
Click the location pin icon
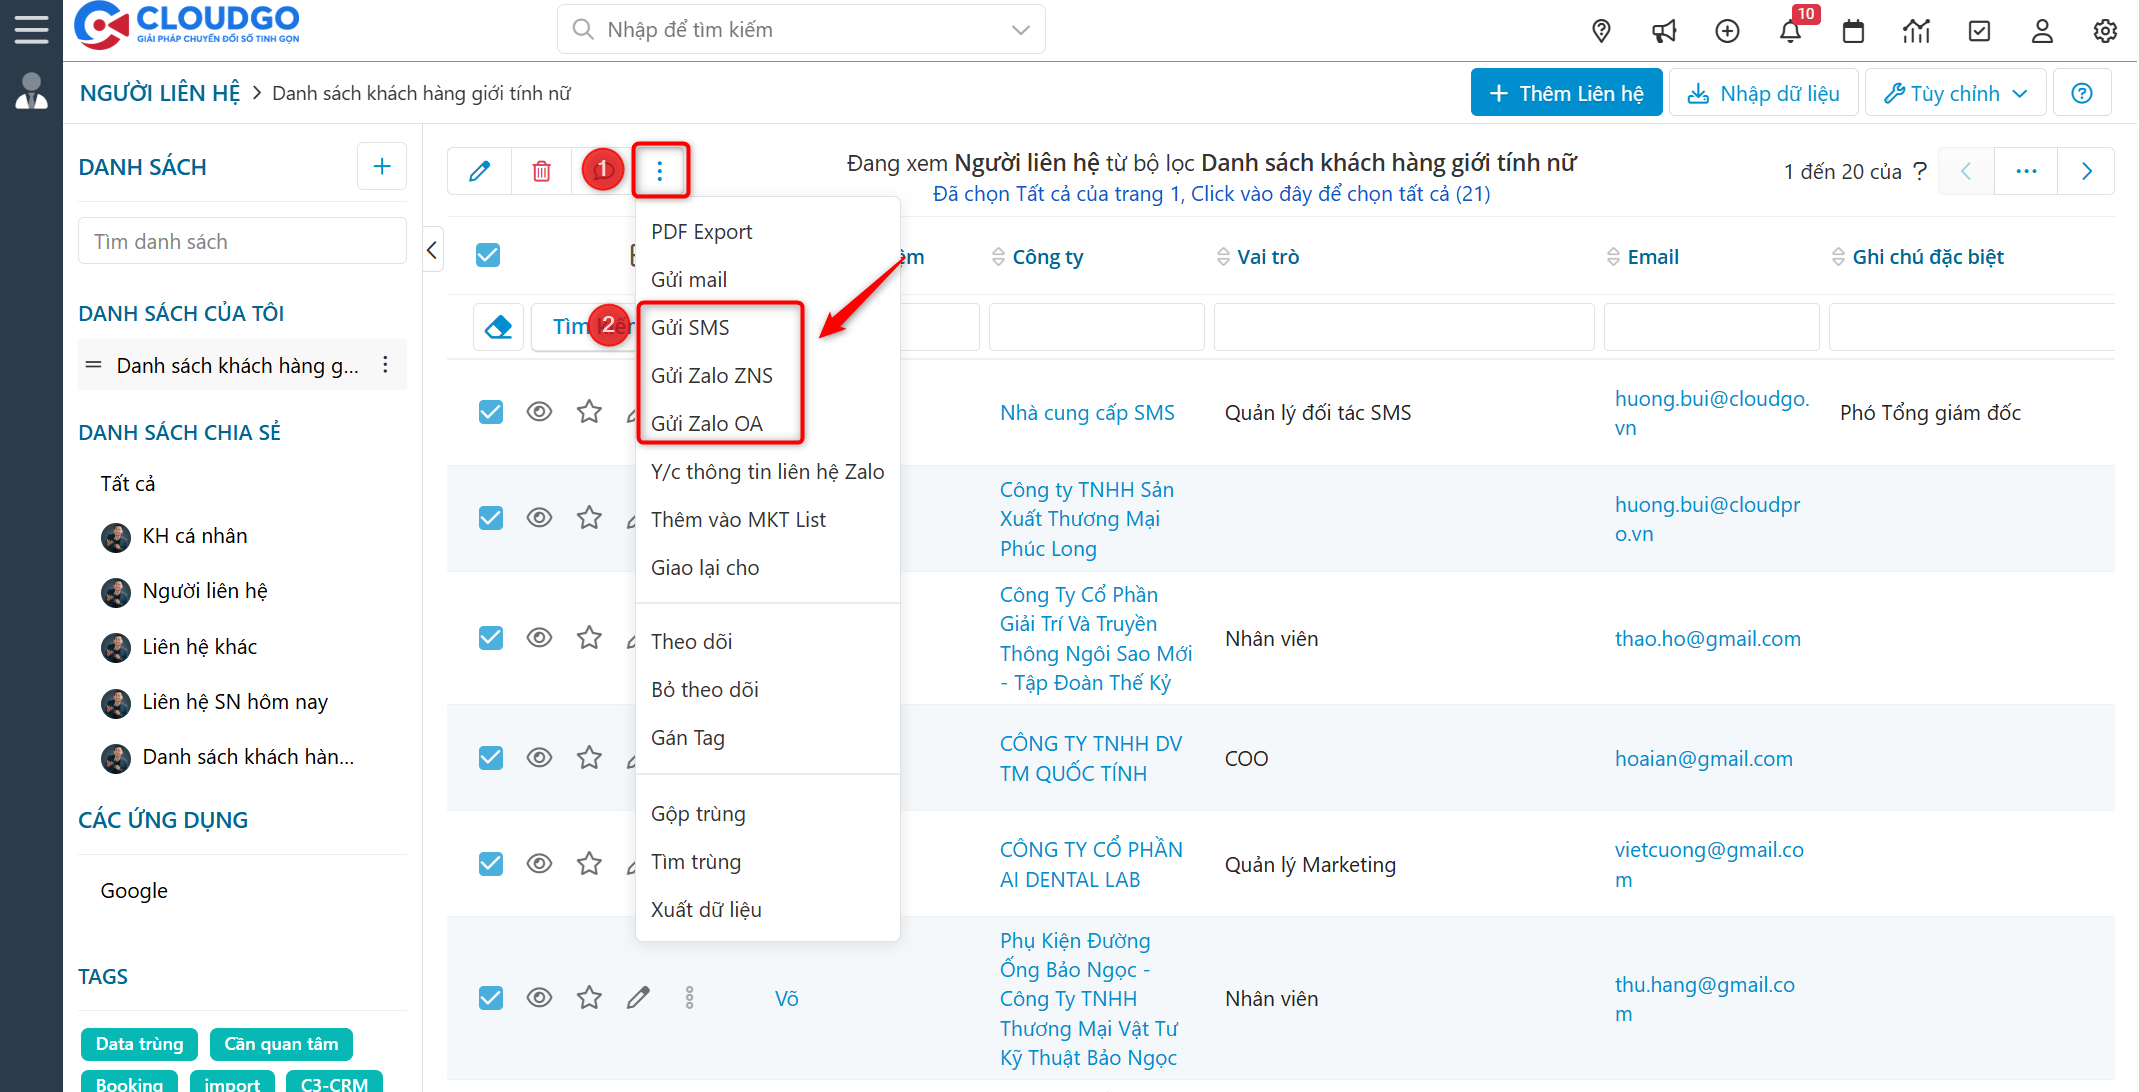[1601, 32]
